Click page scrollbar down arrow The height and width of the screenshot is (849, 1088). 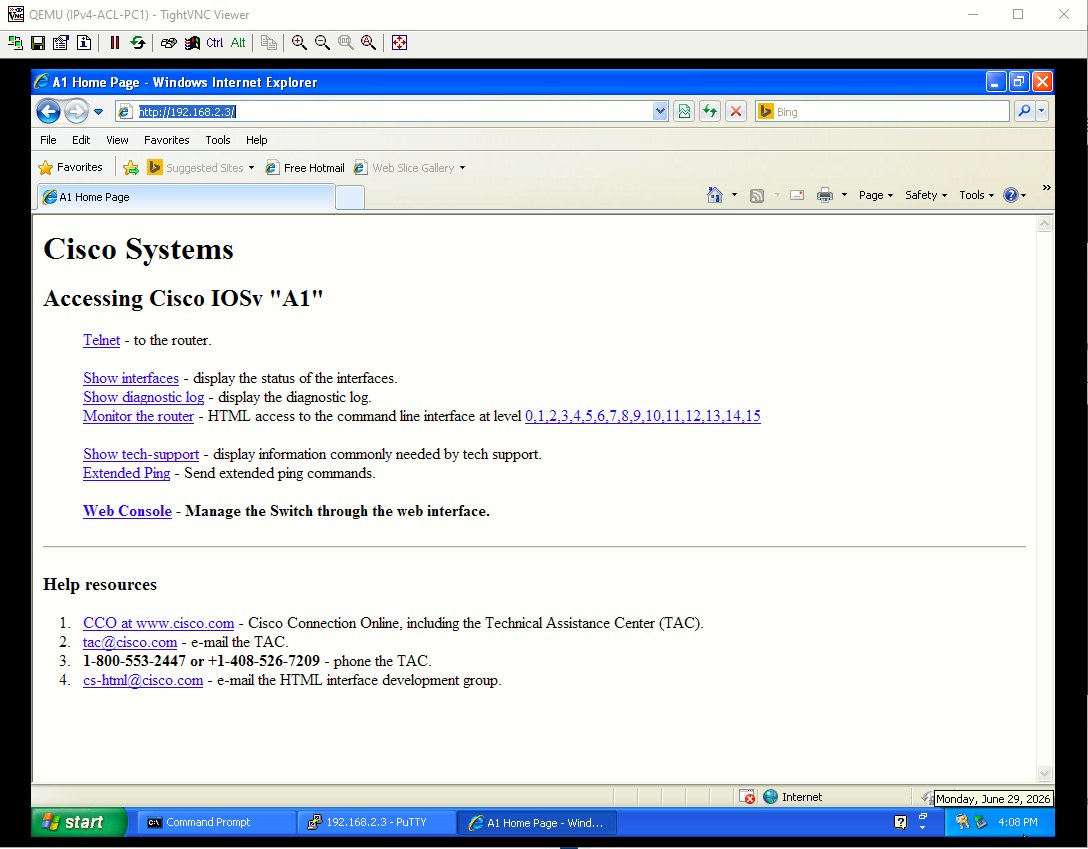[1045, 773]
